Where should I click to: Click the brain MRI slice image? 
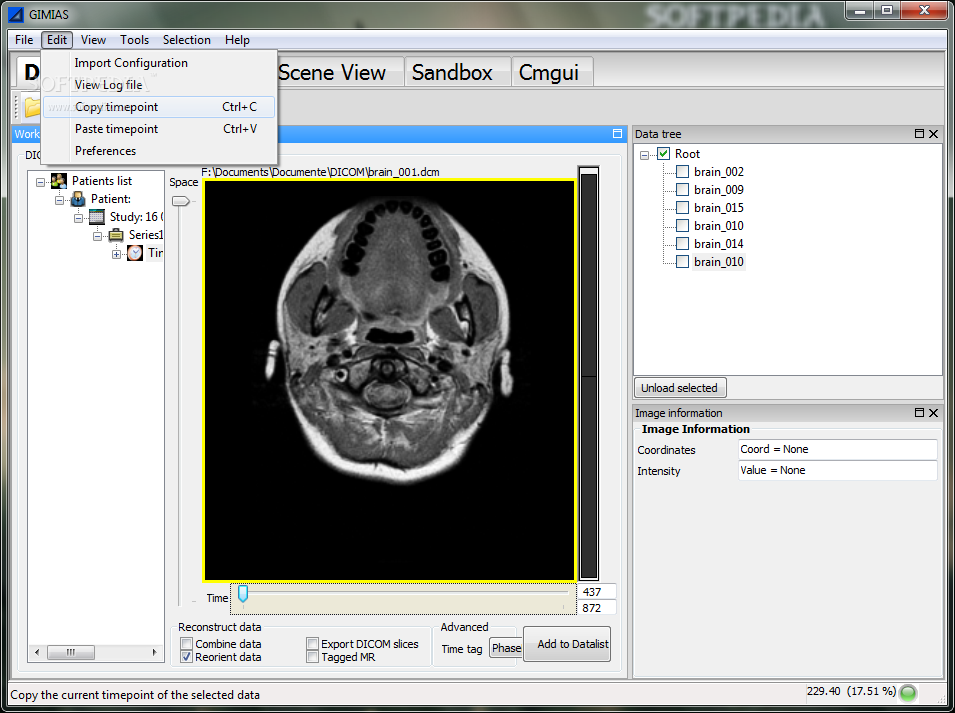(x=390, y=380)
